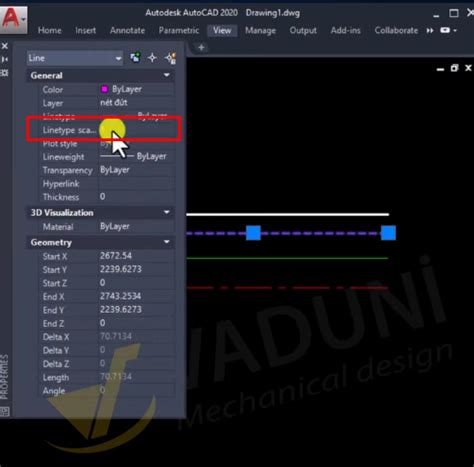474x467 pixels.
Task: Open the Collaborate ribbon tab
Action: coord(396,31)
